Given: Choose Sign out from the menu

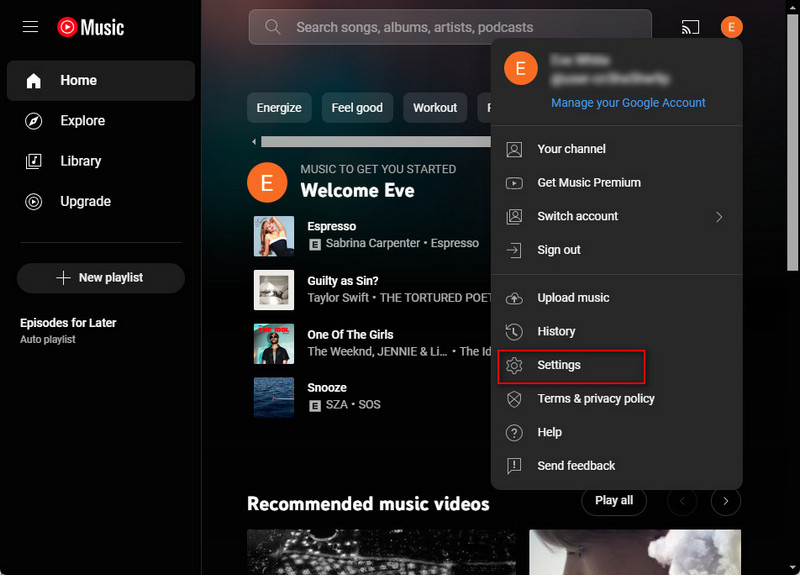Looking at the screenshot, I should pyautogui.click(x=616, y=250).
